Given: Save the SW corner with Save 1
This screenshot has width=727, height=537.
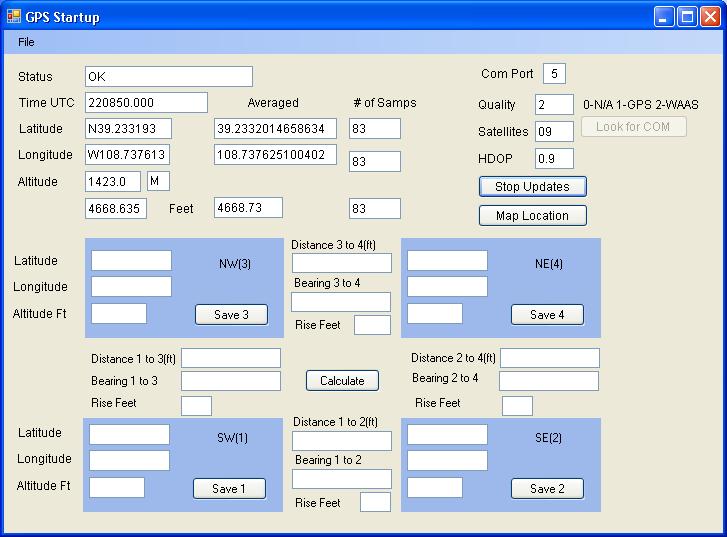Looking at the screenshot, I should pyautogui.click(x=229, y=489).
